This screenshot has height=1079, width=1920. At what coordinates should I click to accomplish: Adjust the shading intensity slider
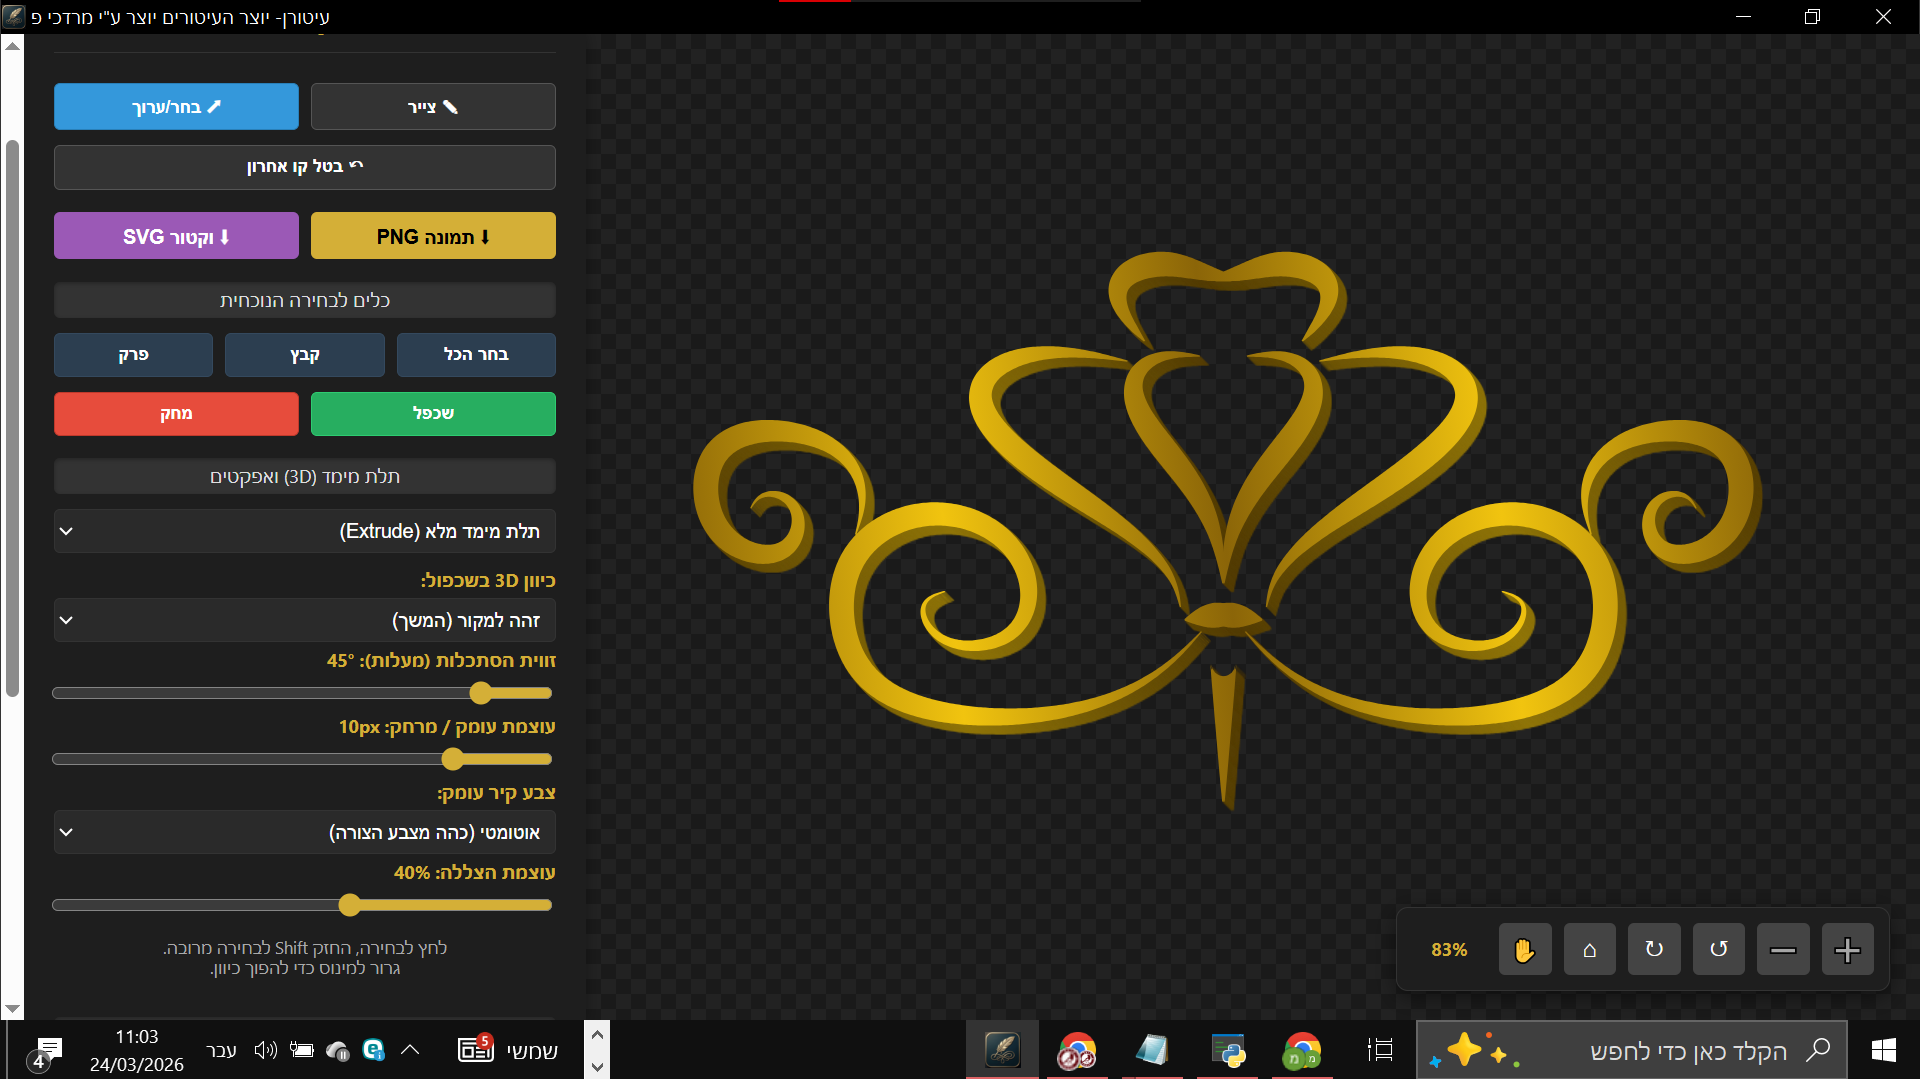[349, 905]
